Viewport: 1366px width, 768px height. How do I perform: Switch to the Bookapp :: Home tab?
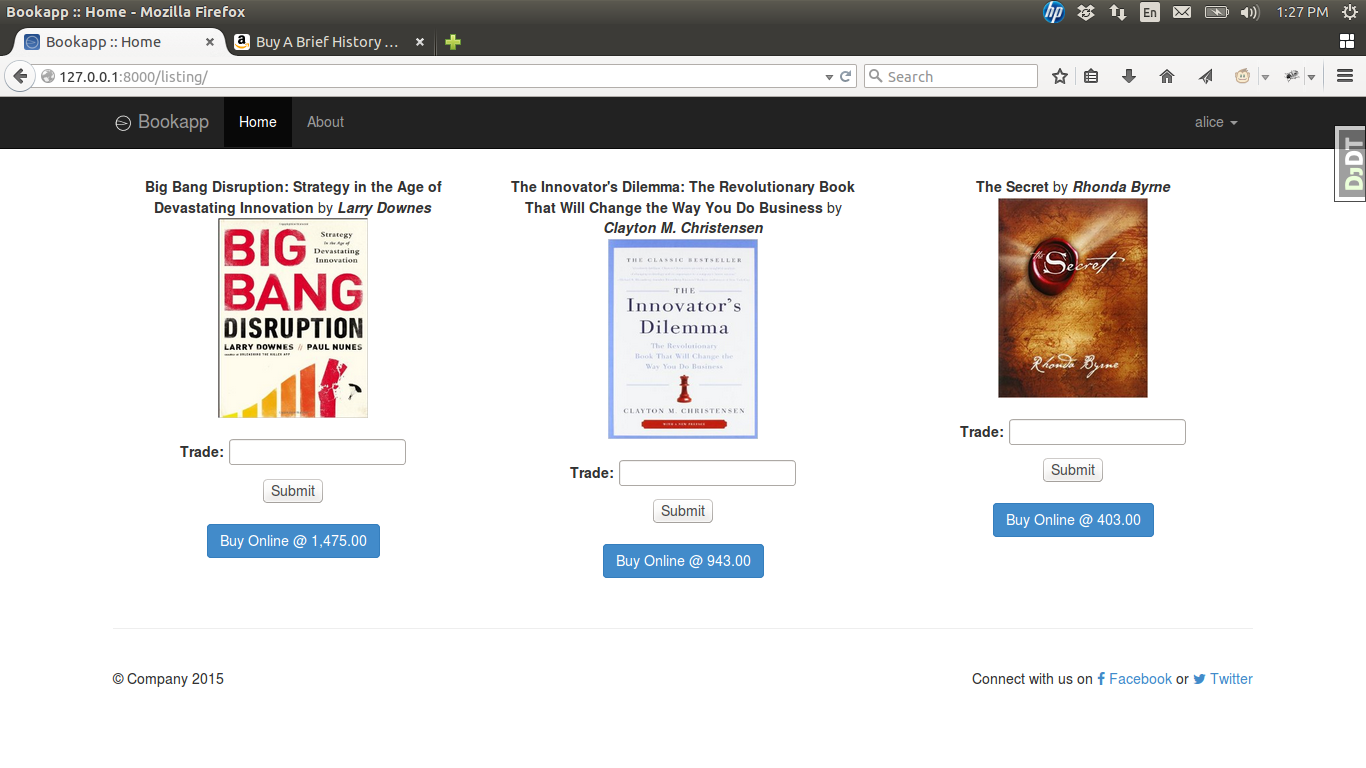point(118,42)
